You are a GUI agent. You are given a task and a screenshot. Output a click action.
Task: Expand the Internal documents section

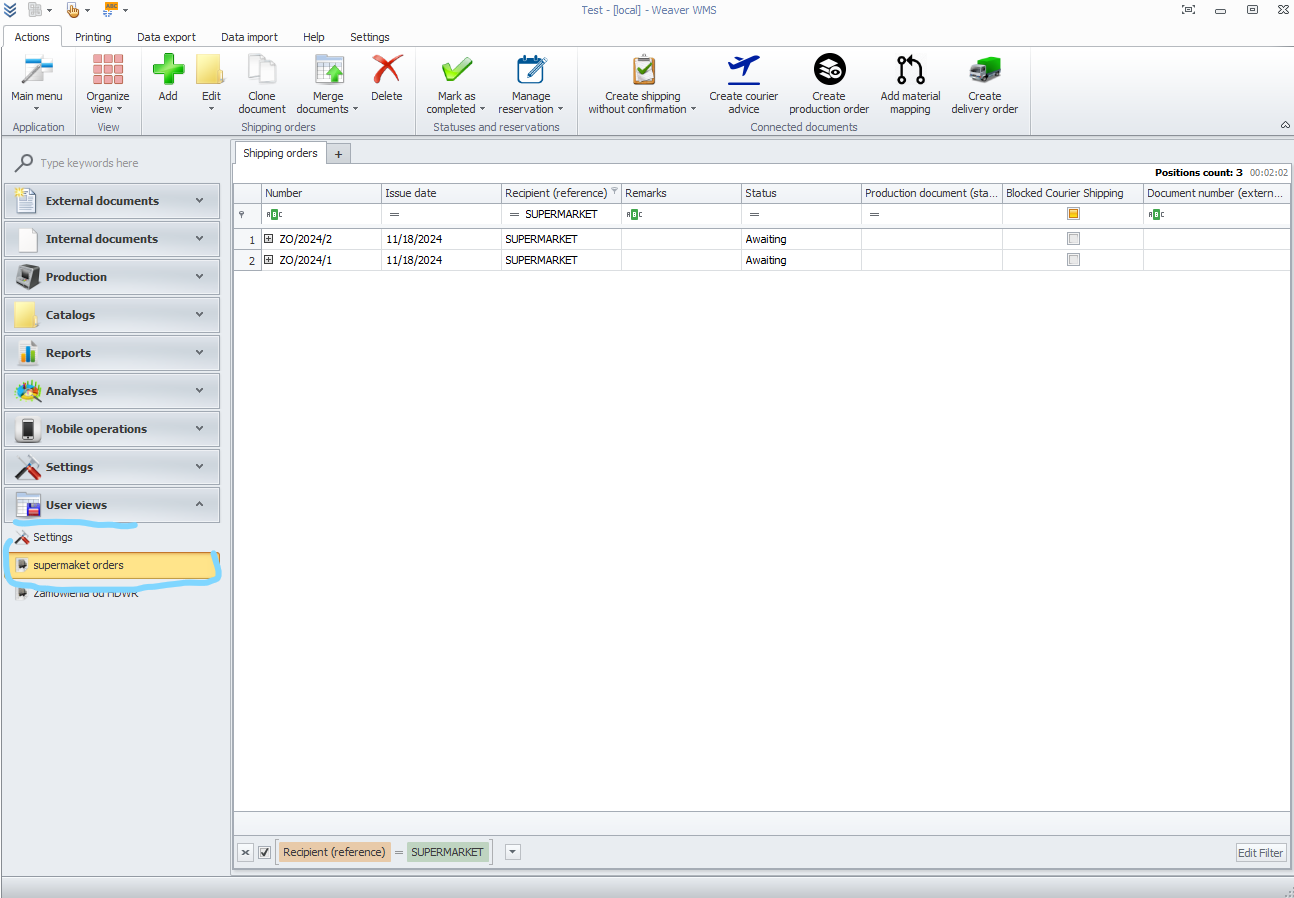pos(112,239)
